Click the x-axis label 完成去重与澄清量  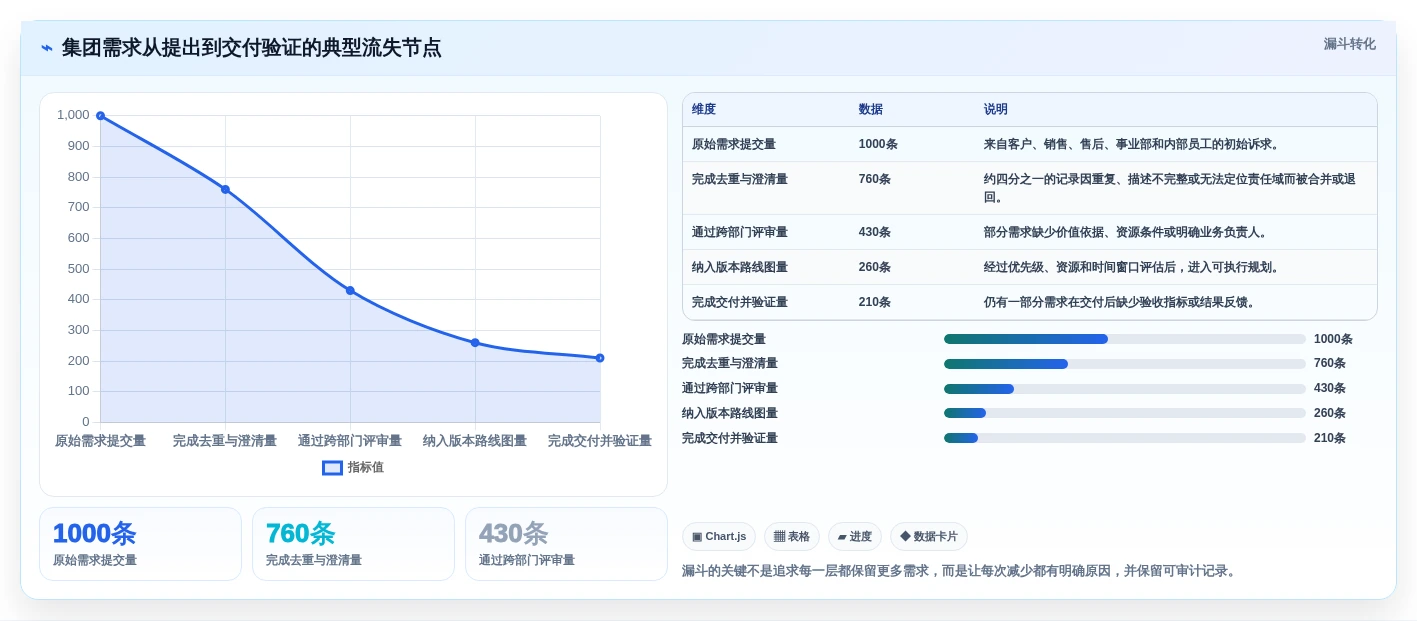(225, 441)
